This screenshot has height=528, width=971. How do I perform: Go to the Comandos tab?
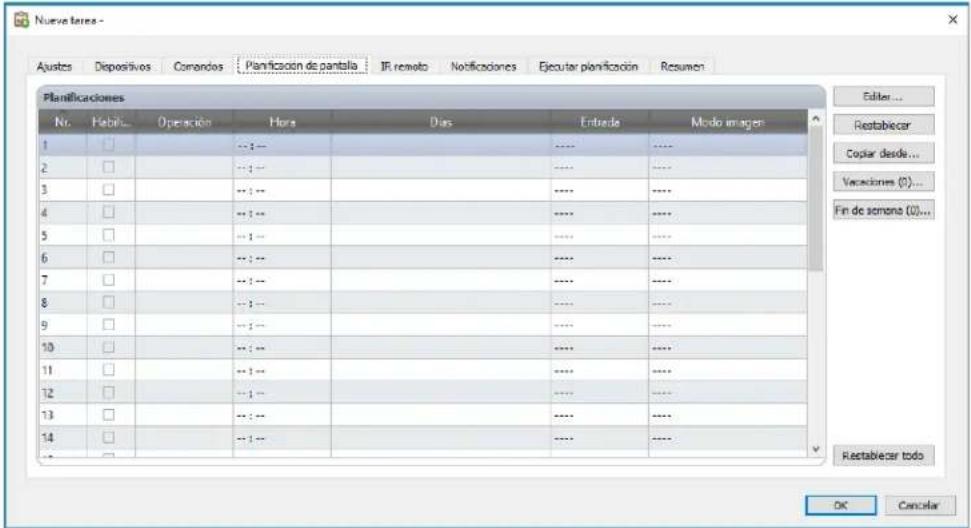coord(194,66)
